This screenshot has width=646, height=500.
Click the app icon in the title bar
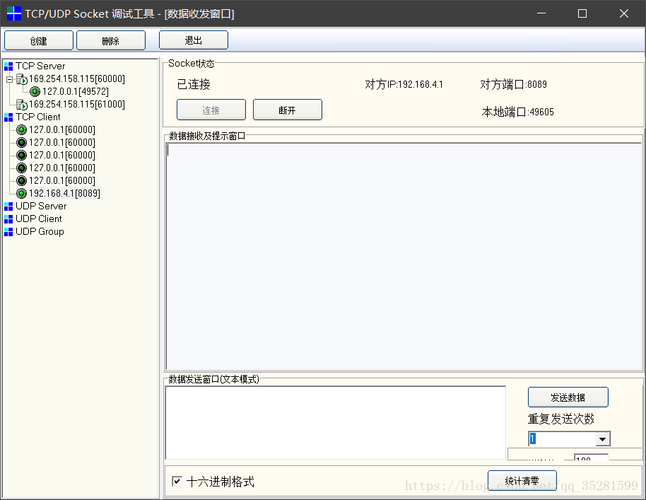[14, 13]
